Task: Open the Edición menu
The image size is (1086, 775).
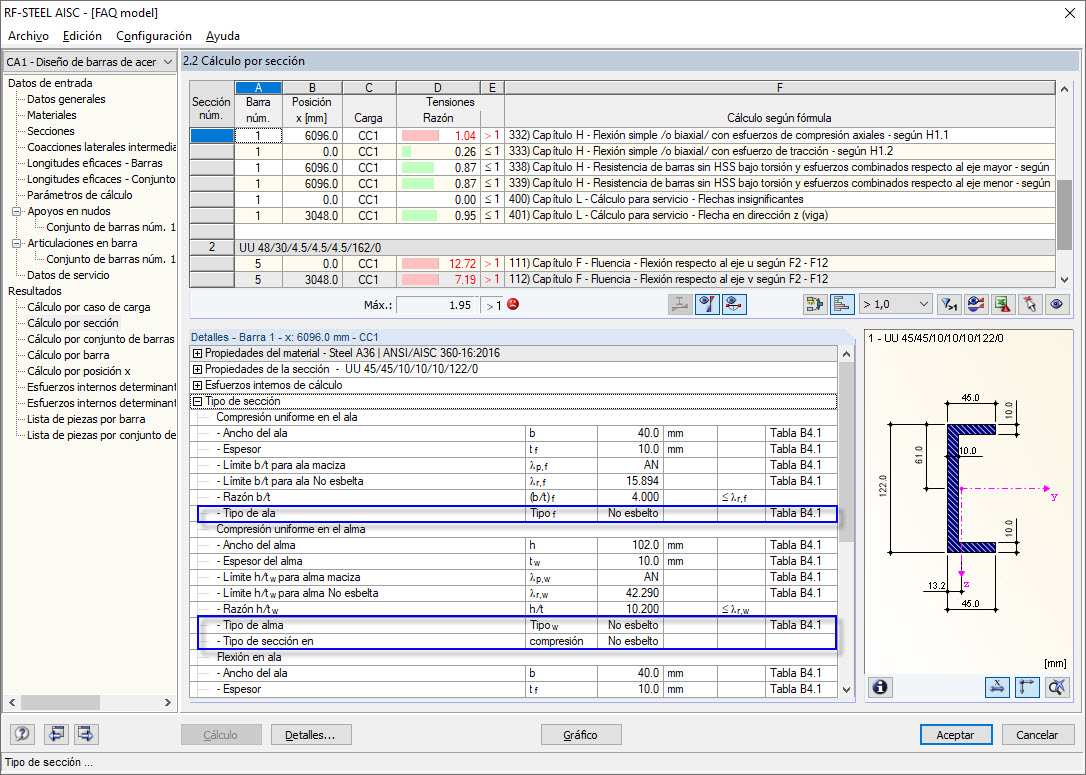Action: [82, 36]
